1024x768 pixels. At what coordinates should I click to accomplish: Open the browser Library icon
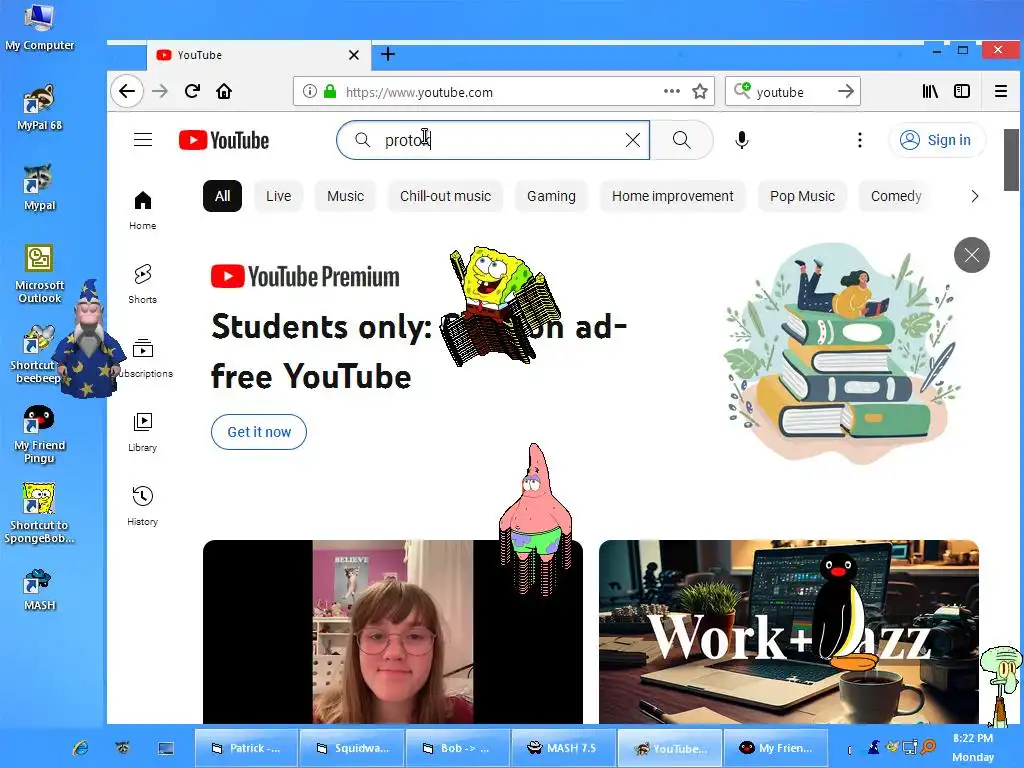pyautogui.click(x=930, y=91)
